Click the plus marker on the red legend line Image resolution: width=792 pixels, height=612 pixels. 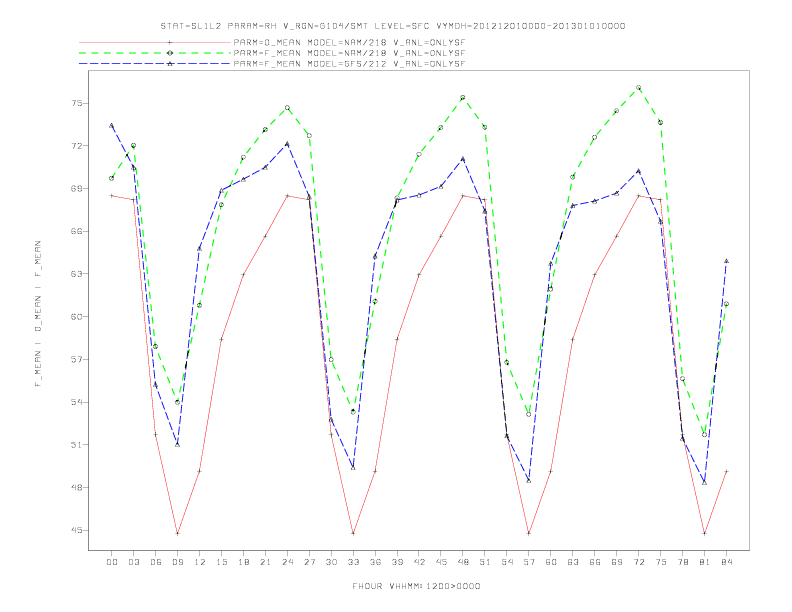pyautogui.click(x=170, y=42)
